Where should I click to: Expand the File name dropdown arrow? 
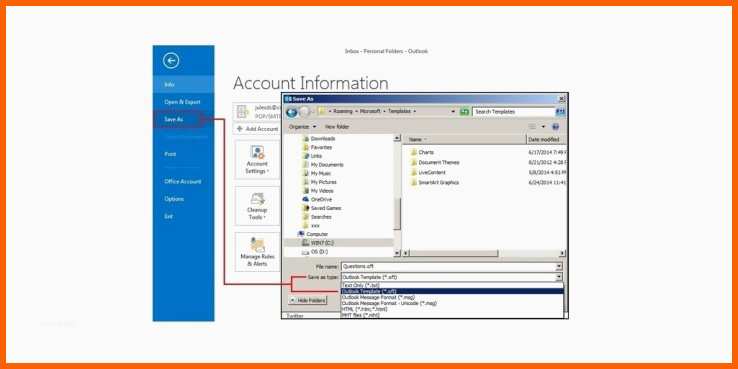pos(559,266)
